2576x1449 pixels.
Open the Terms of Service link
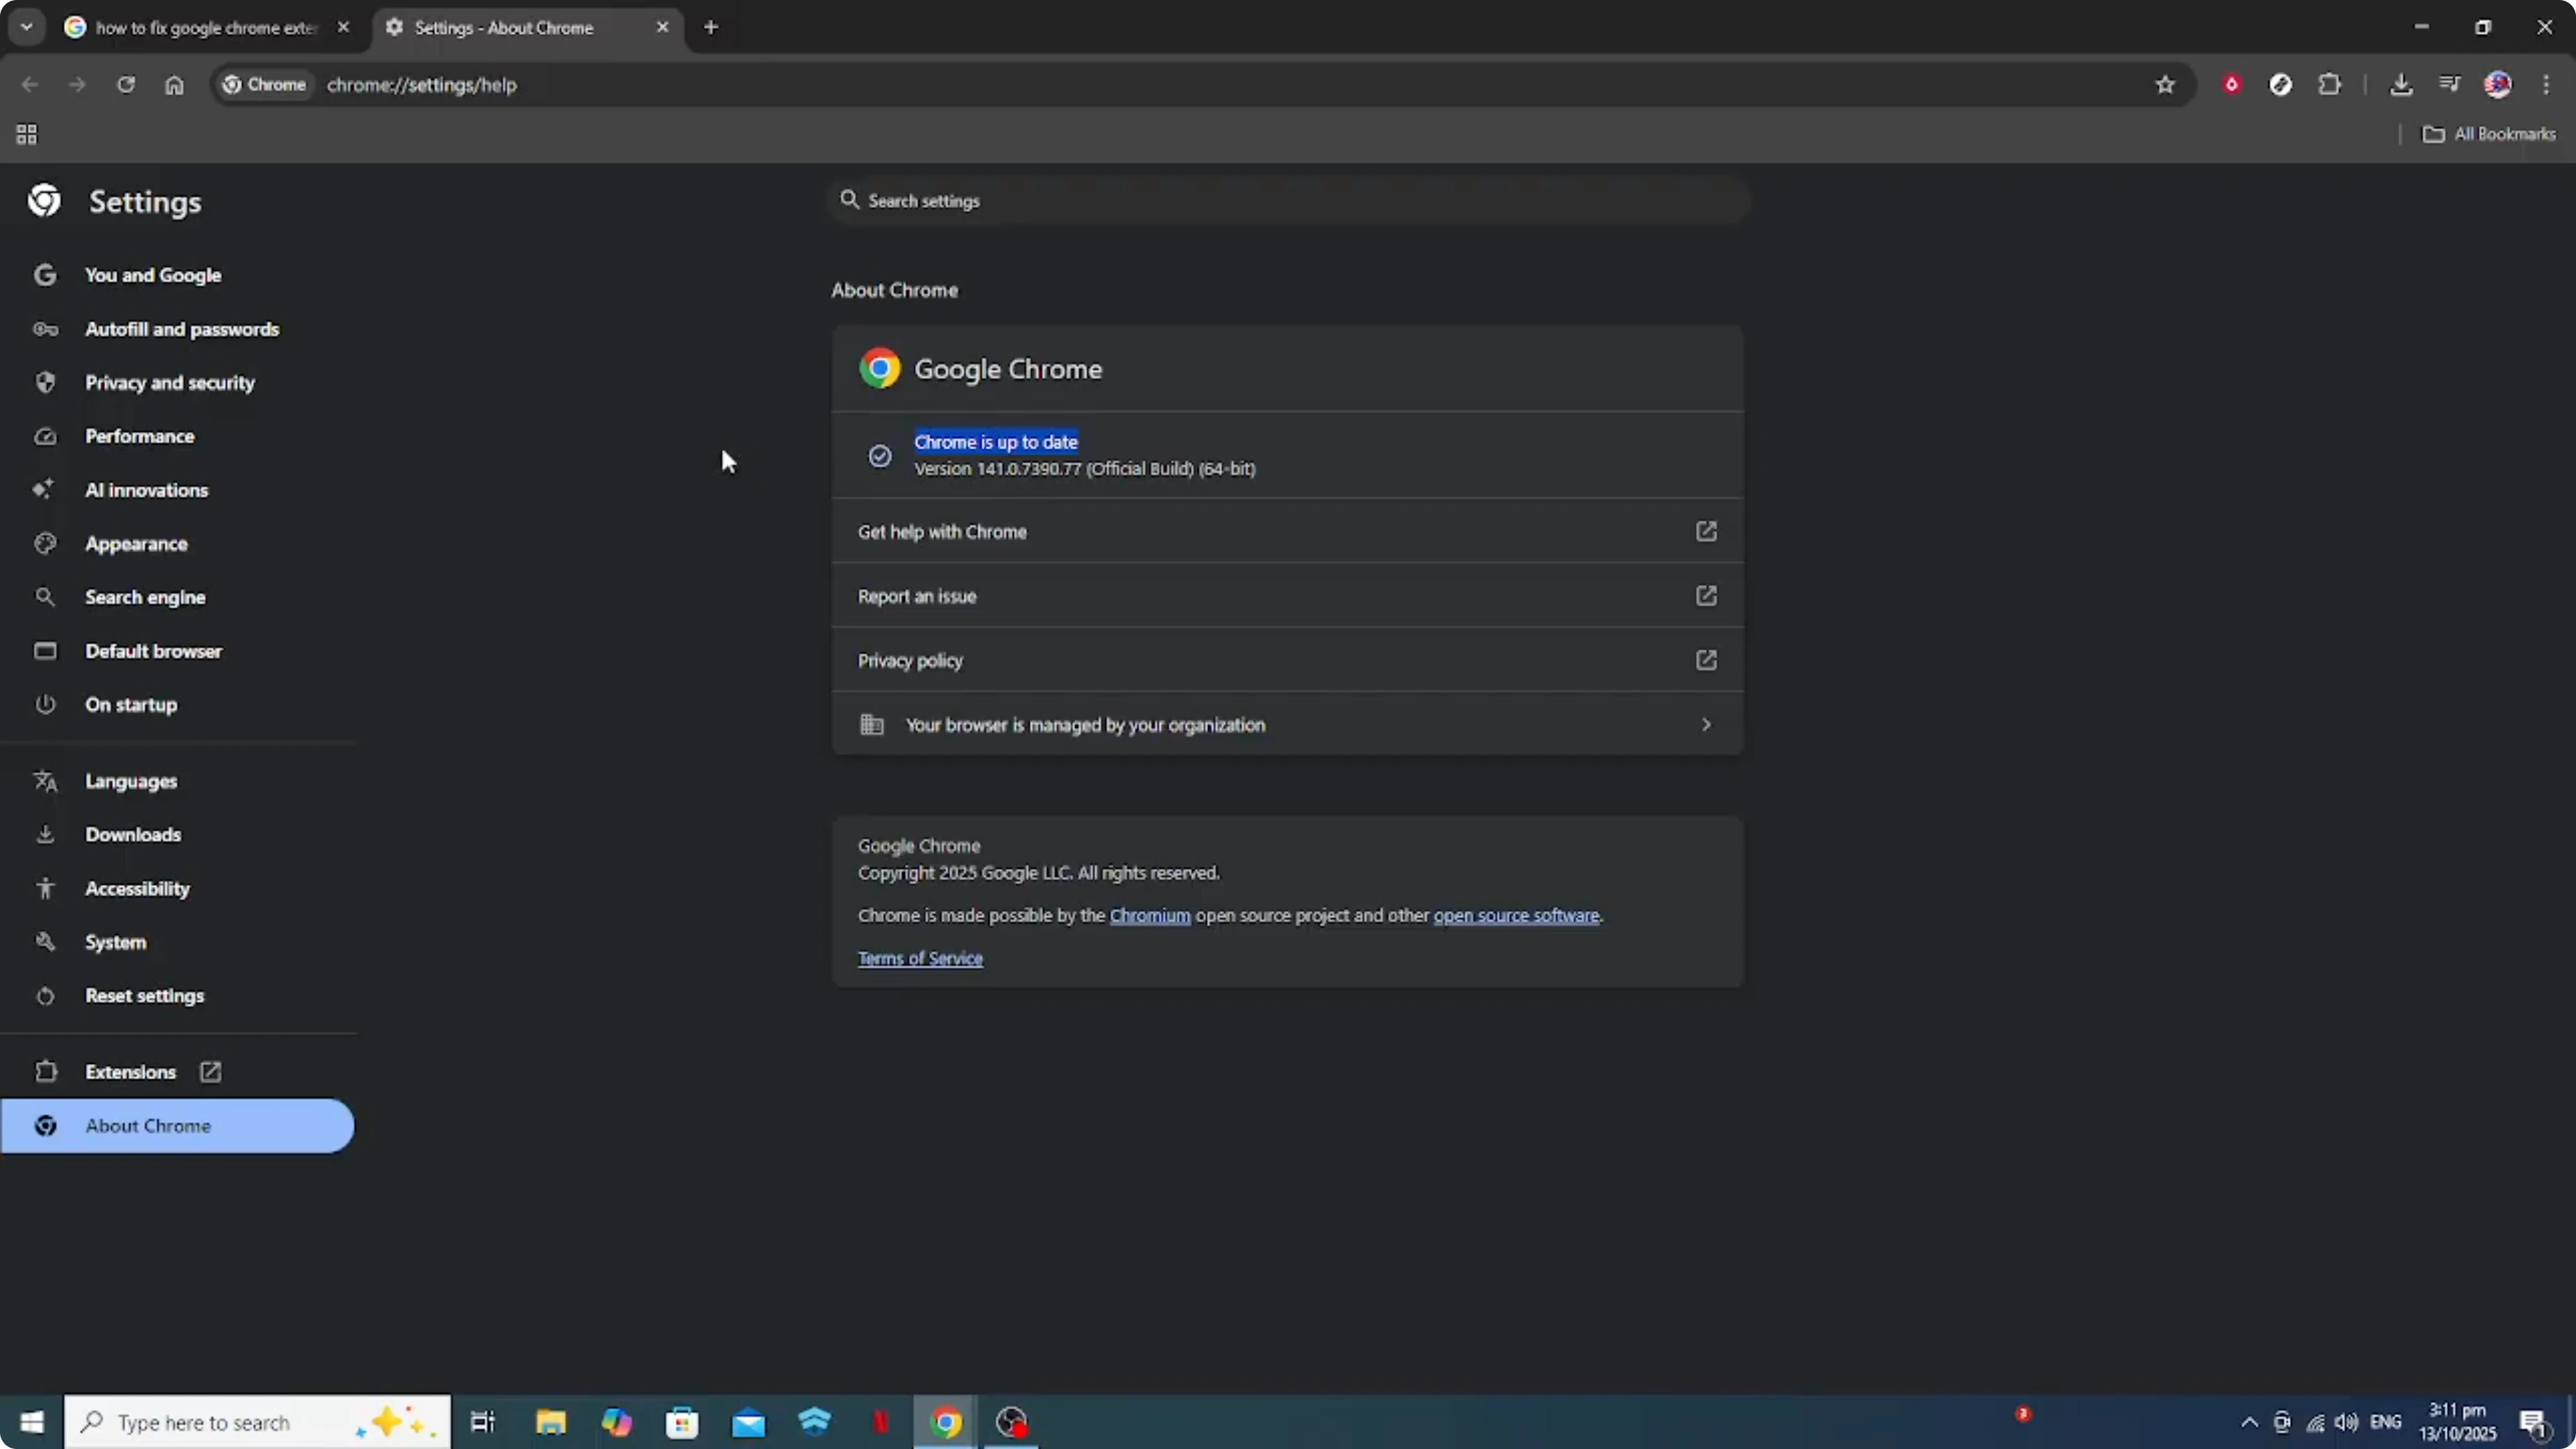pos(919,958)
